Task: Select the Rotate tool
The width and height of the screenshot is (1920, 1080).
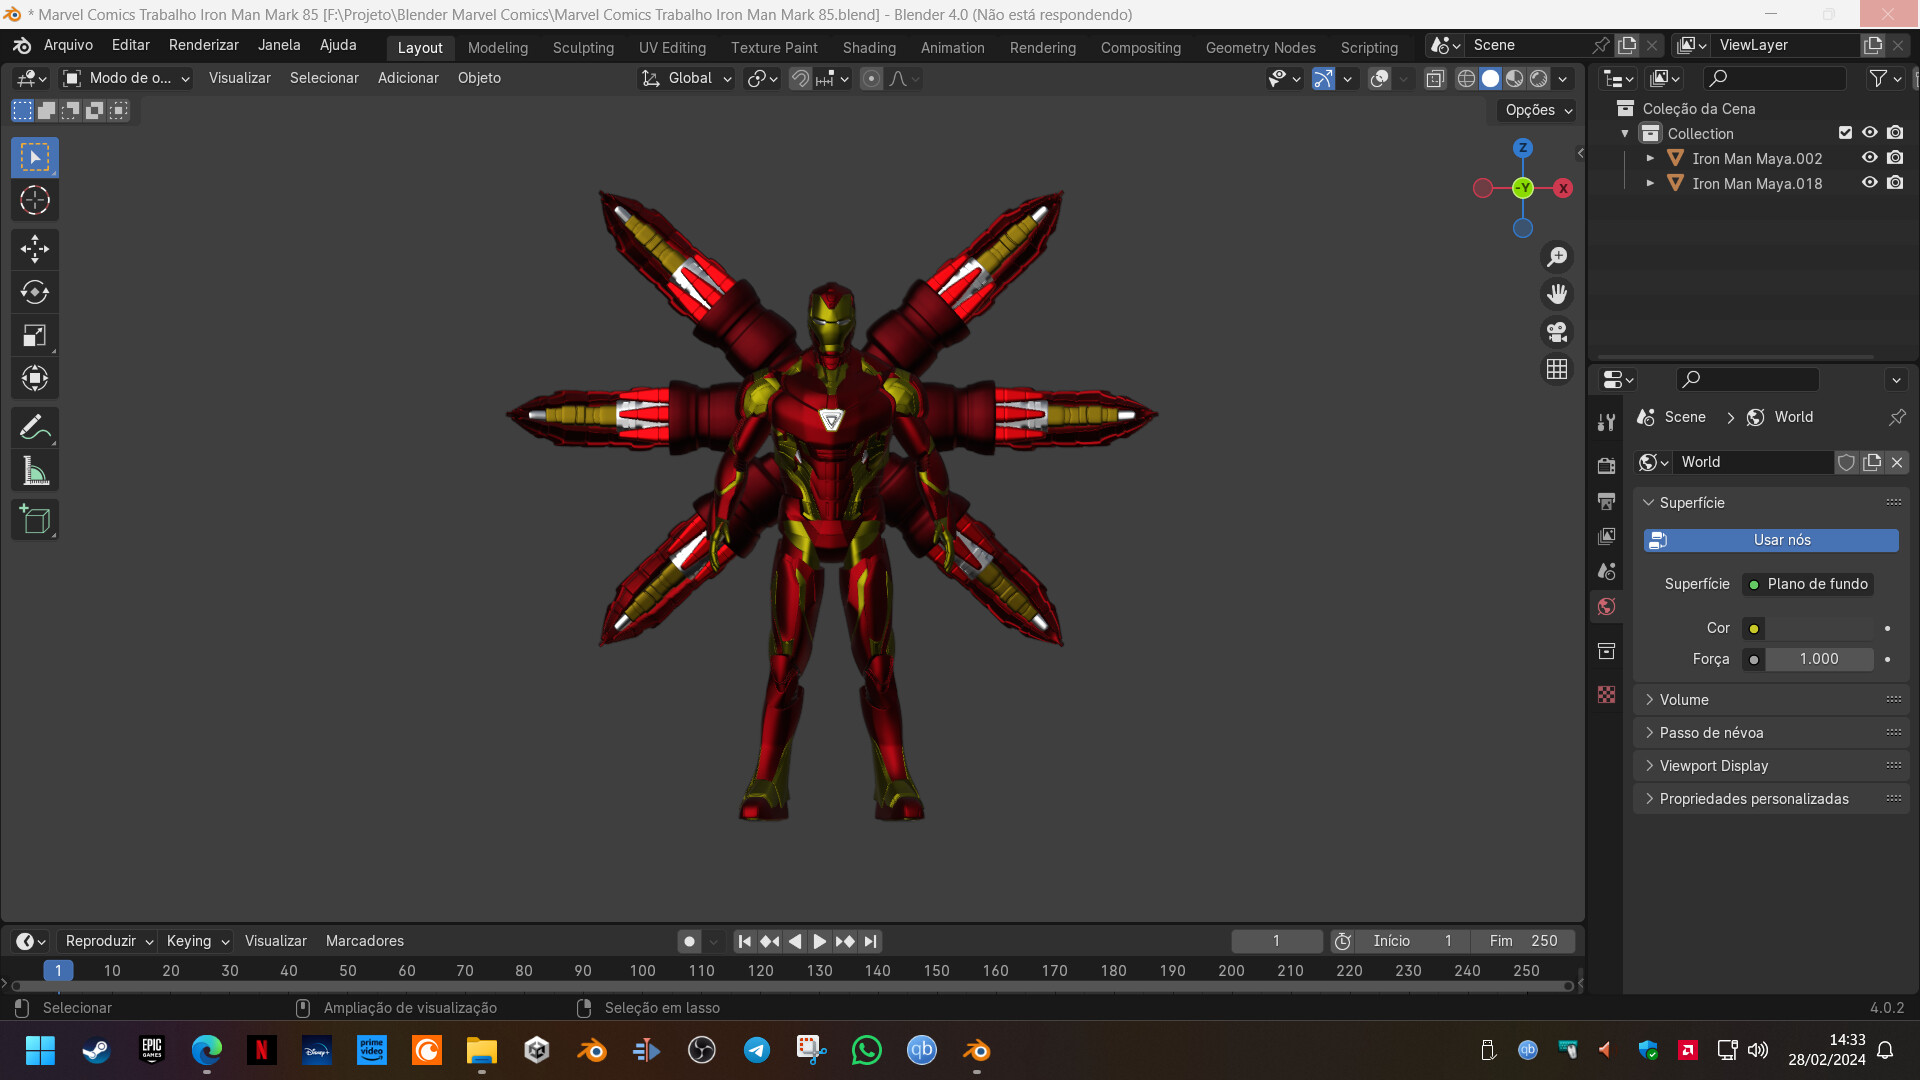Action: [35, 292]
